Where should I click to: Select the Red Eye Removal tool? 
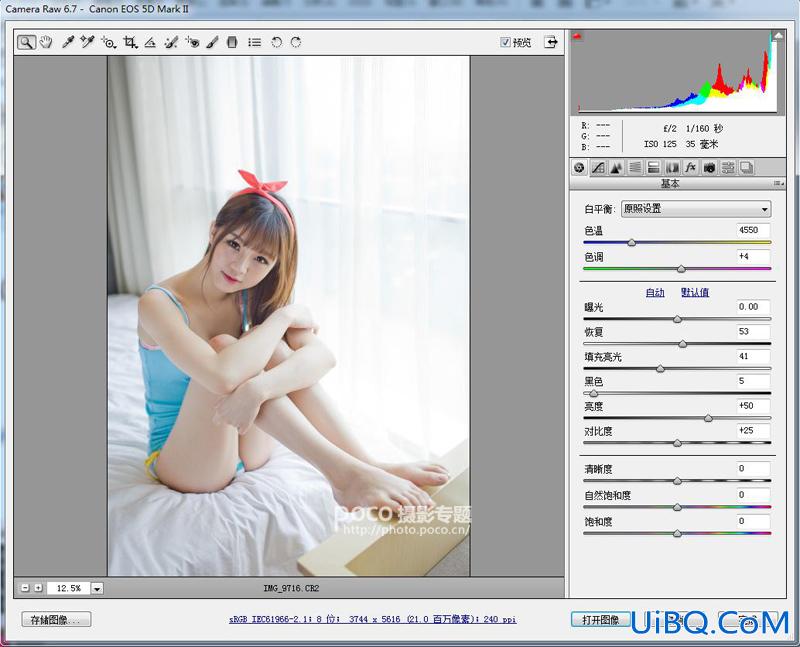pos(192,42)
